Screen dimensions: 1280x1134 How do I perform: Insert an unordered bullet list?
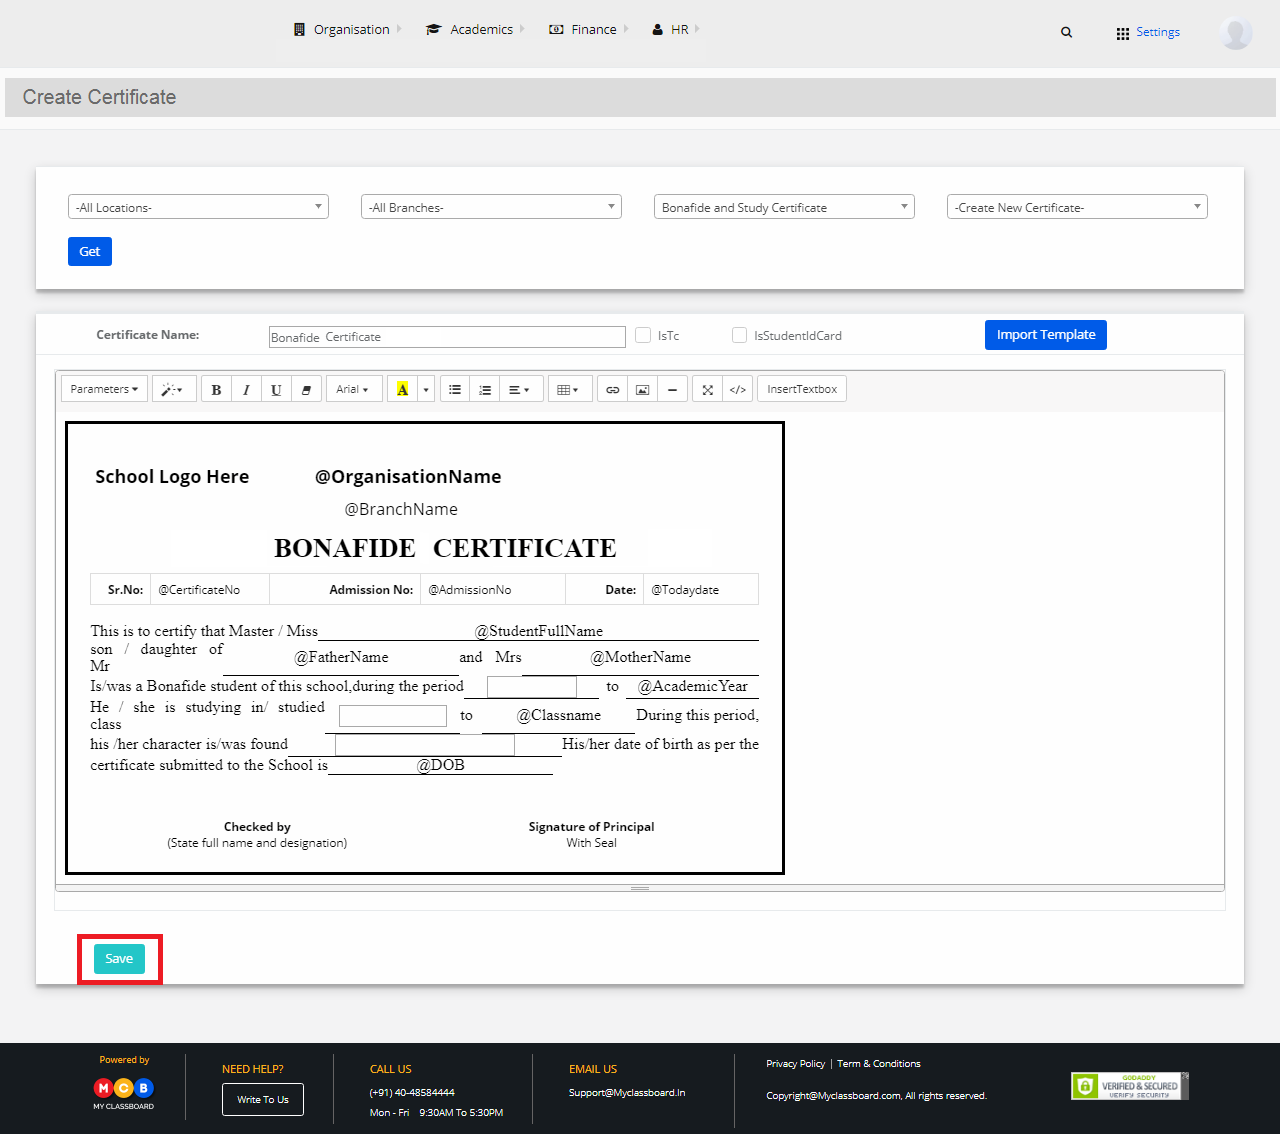click(455, 389)
